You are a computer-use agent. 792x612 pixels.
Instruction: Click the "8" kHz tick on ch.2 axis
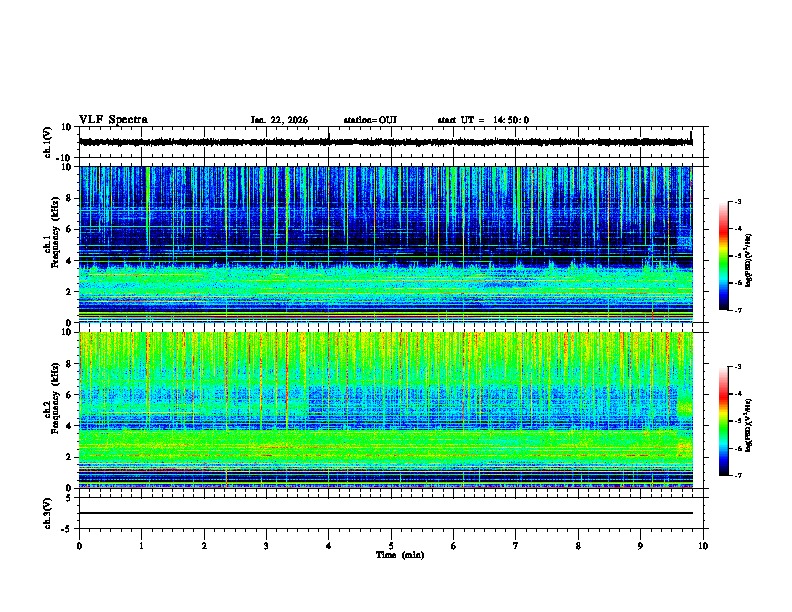tap(70, 364)
